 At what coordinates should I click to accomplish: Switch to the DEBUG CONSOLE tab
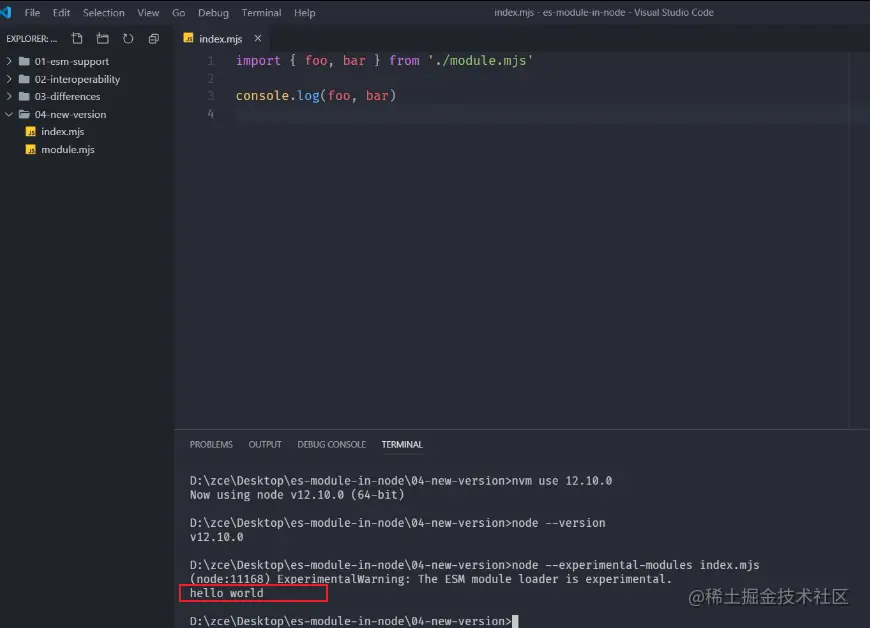[x=331, y=444]
